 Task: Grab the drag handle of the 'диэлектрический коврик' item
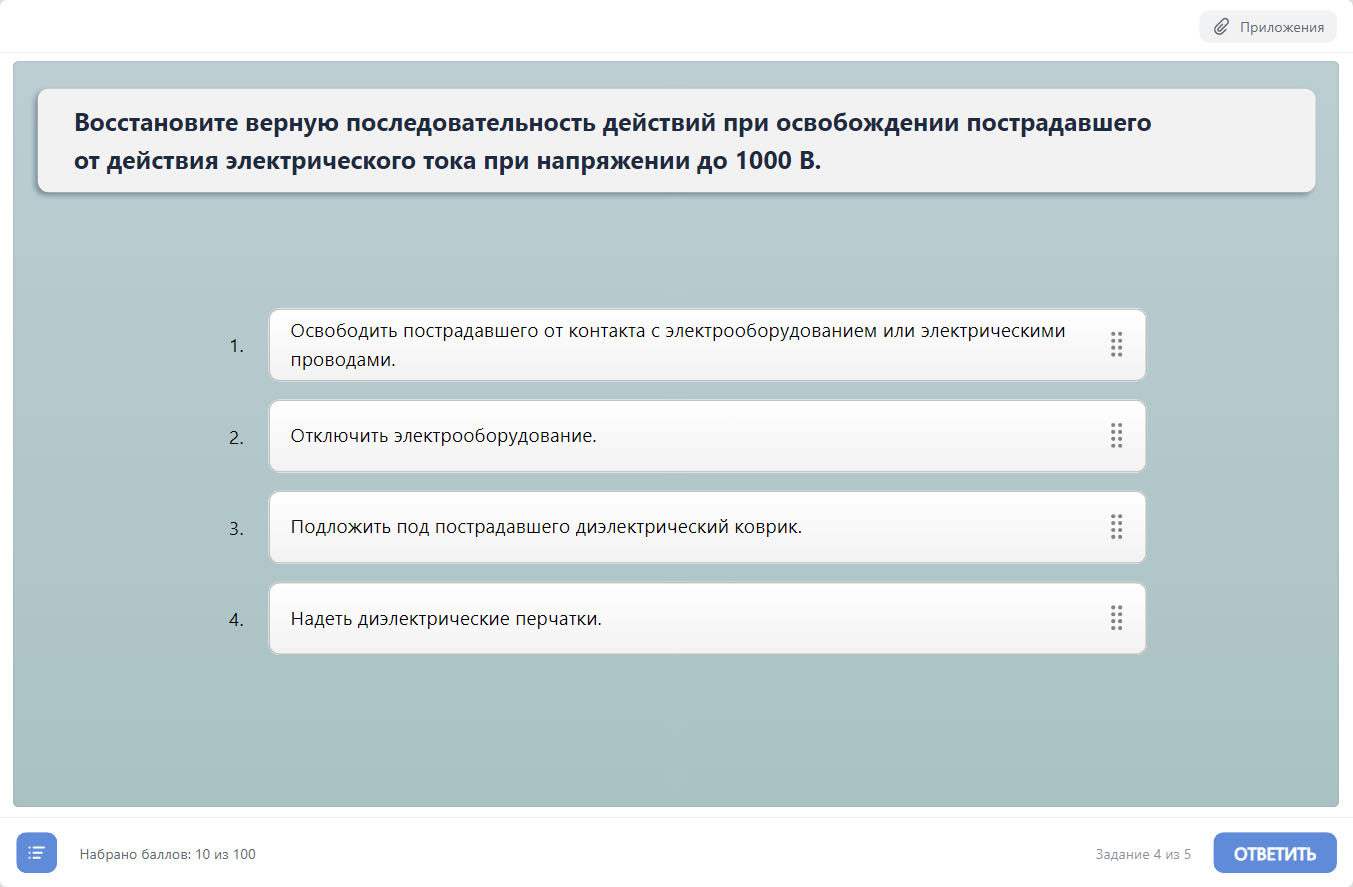(1116, 527)
